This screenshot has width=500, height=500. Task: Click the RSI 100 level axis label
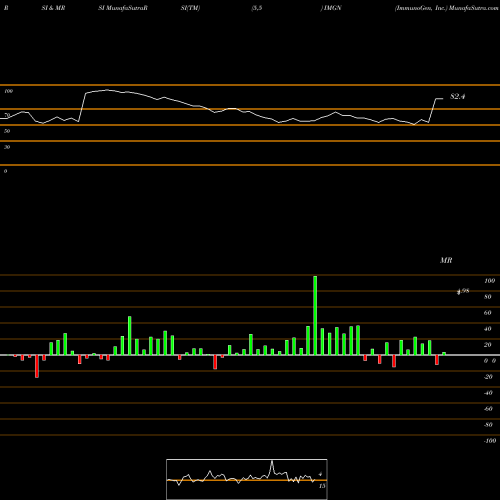pyautogui.click(x=8, y=91)
